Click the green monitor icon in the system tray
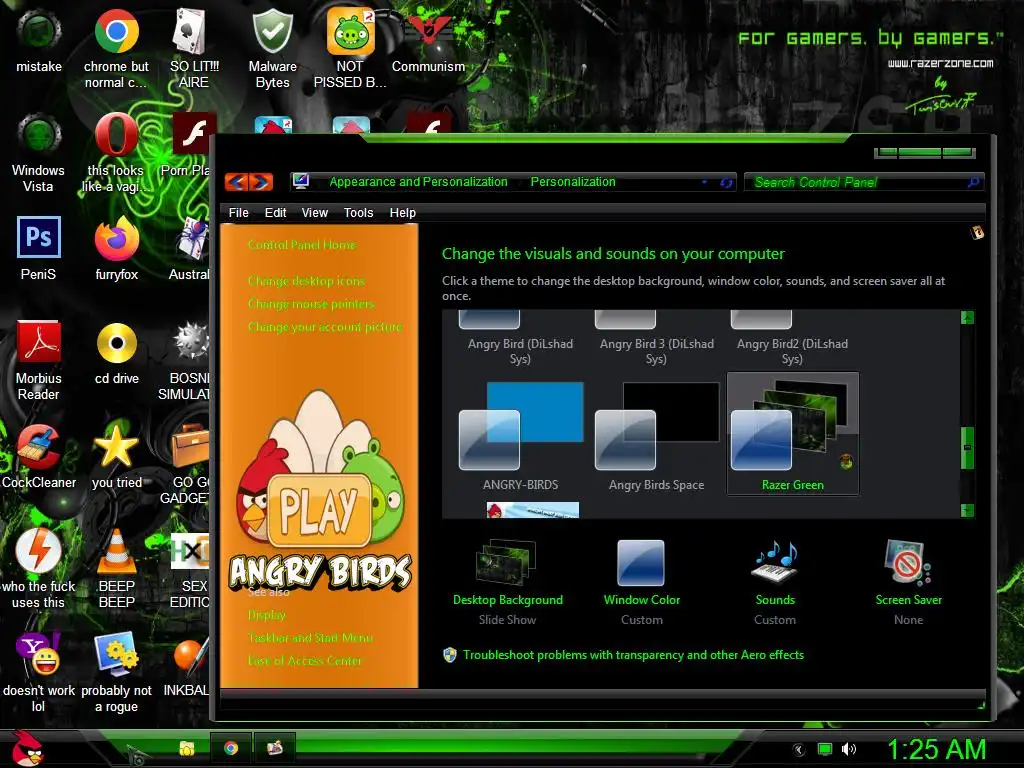The height and width of the screenshot is (768, 1024). 824,749
